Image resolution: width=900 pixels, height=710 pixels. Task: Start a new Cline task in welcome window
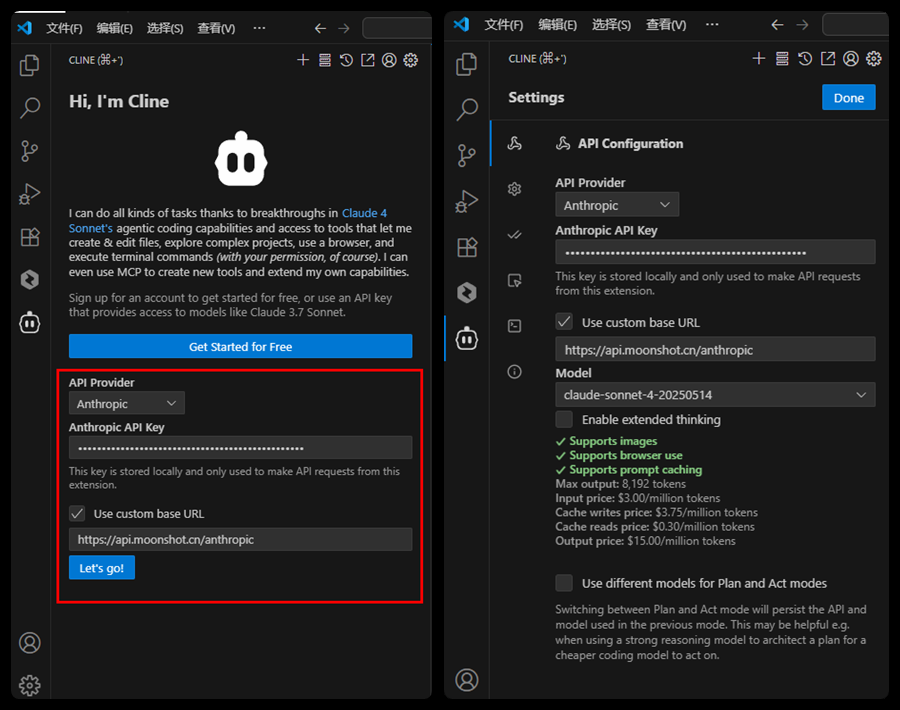[303, 60]
